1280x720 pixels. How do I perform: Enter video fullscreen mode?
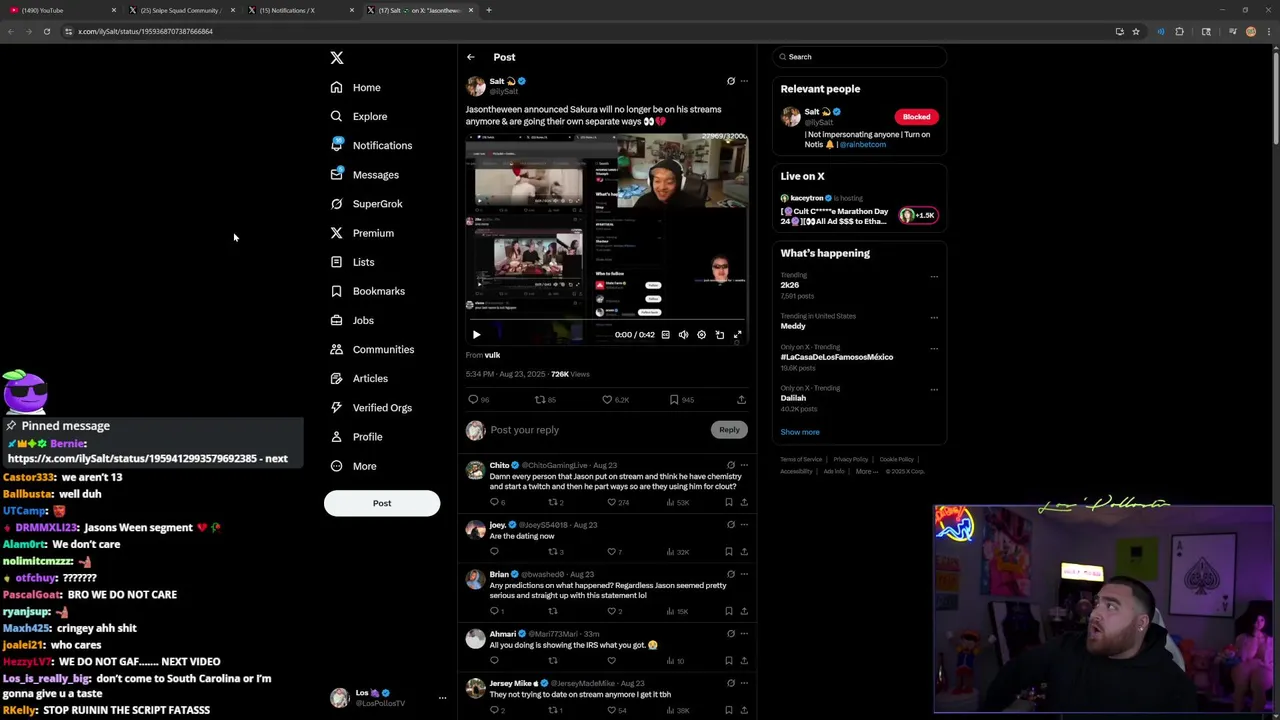click(x=738, y=335)
